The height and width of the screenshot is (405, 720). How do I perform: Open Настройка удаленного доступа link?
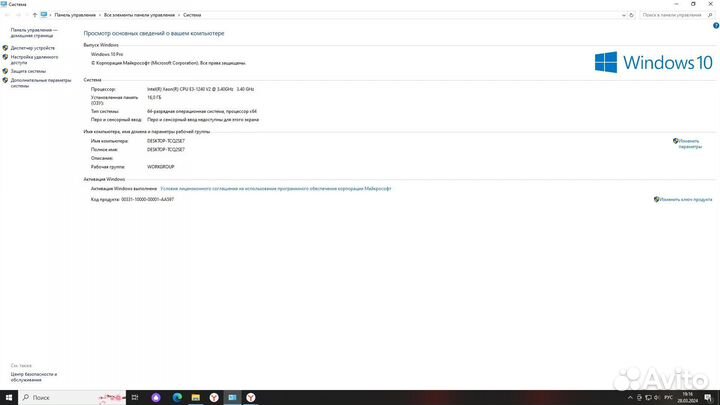coord(34,60)
